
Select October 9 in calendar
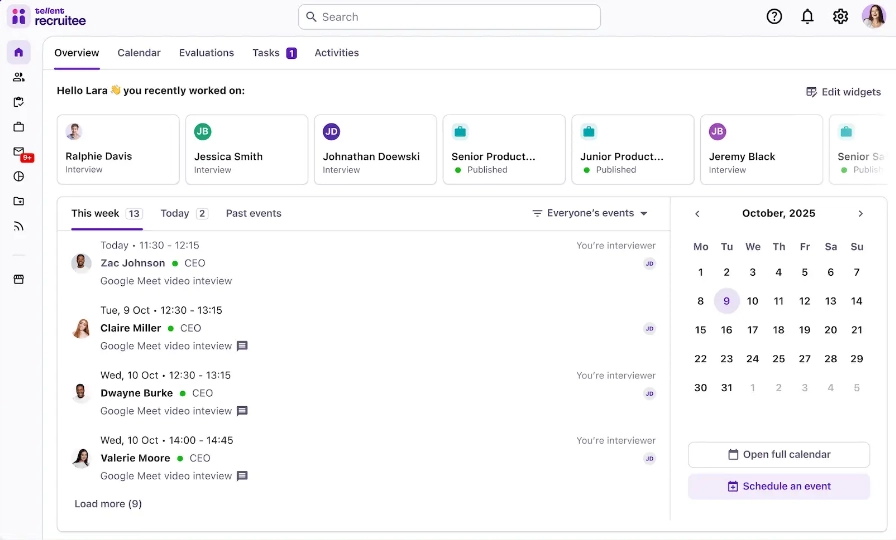pyautogui.click(x=726, y=301)
